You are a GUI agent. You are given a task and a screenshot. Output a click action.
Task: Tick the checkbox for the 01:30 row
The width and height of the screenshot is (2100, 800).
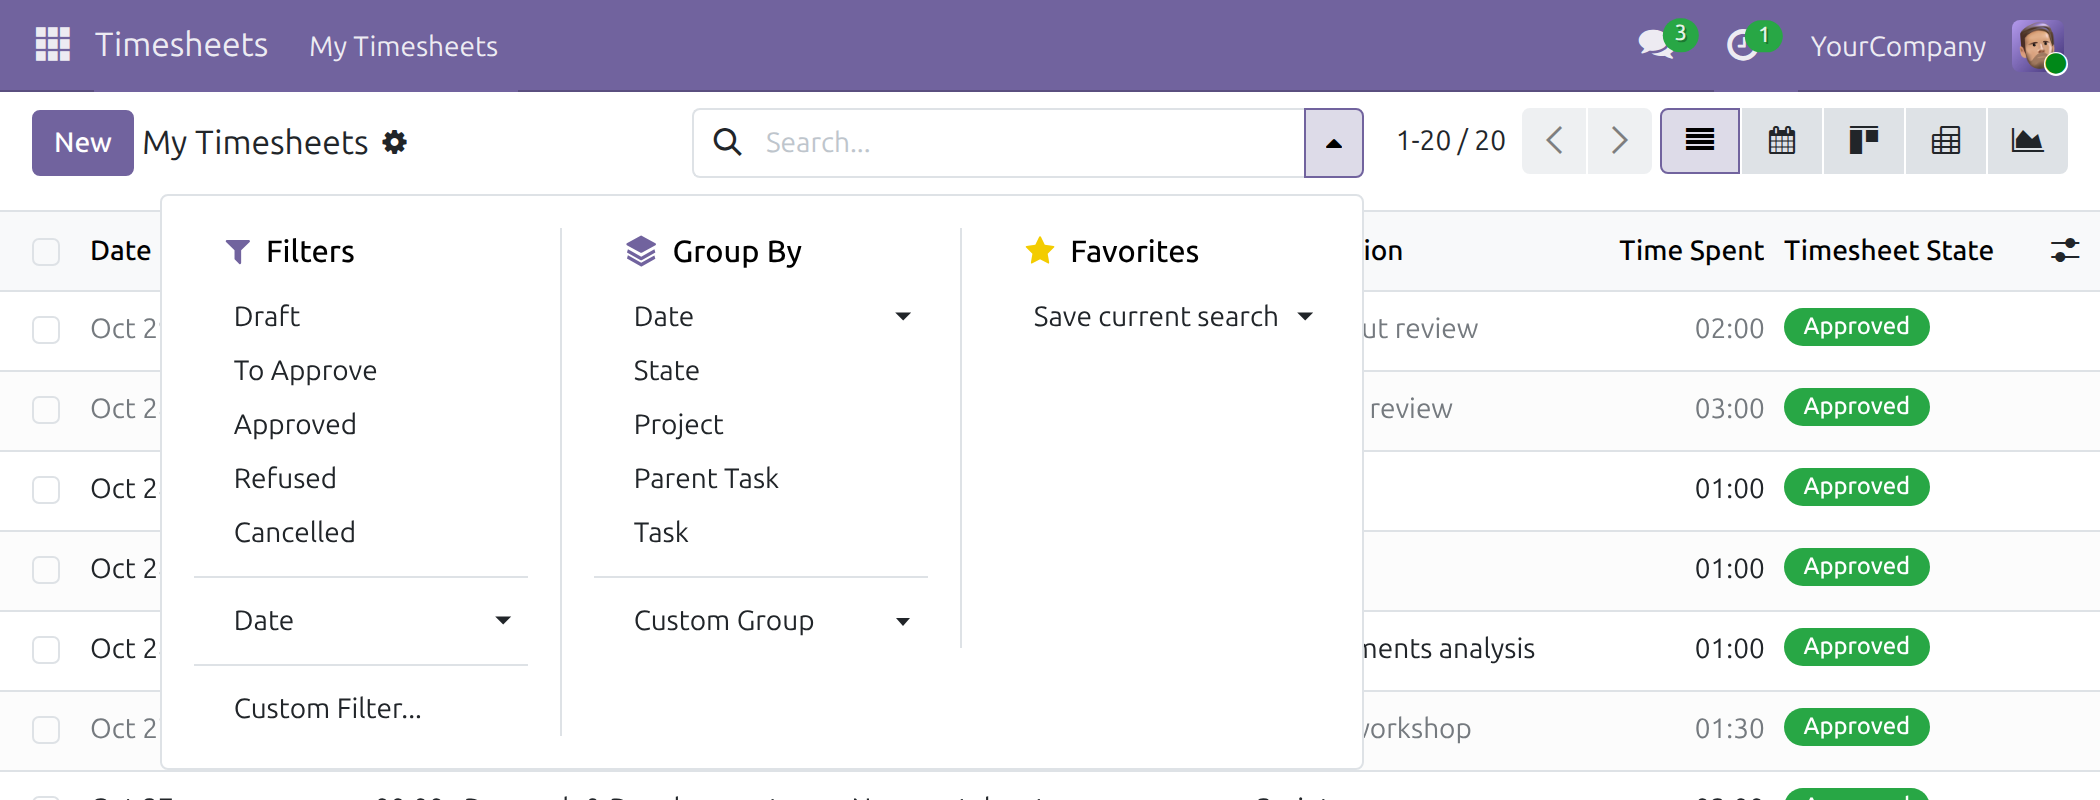pos(46,729)
